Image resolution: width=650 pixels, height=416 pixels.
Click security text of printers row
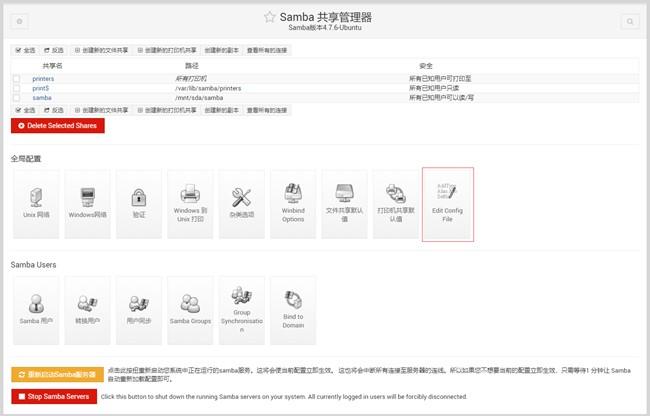[x=440, y=79]
